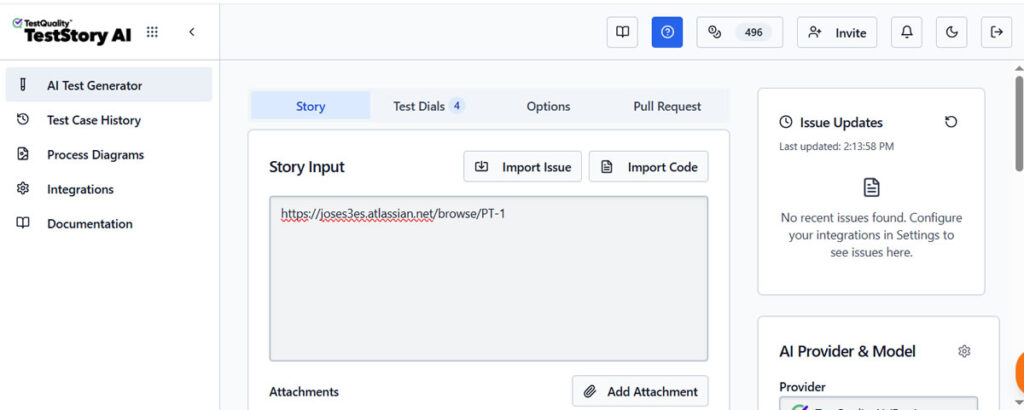Open the documentation book icon in top bar

[622, 32]
